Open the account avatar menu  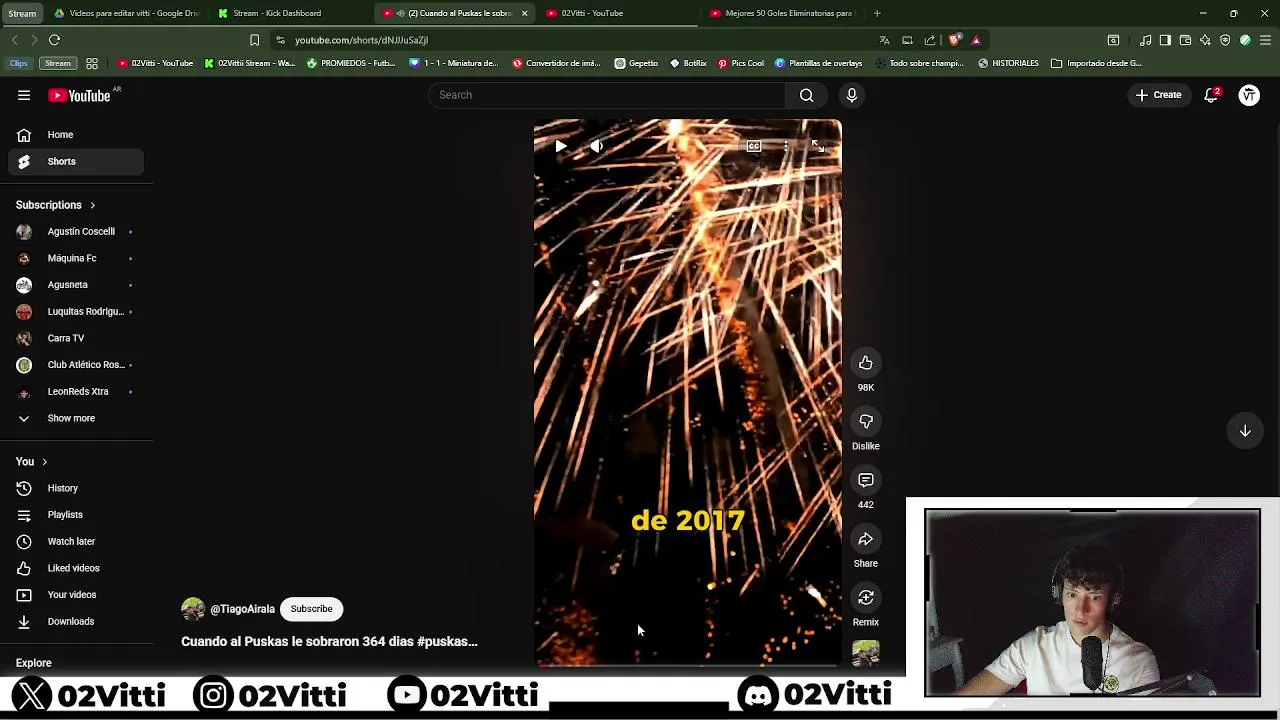1249,95
